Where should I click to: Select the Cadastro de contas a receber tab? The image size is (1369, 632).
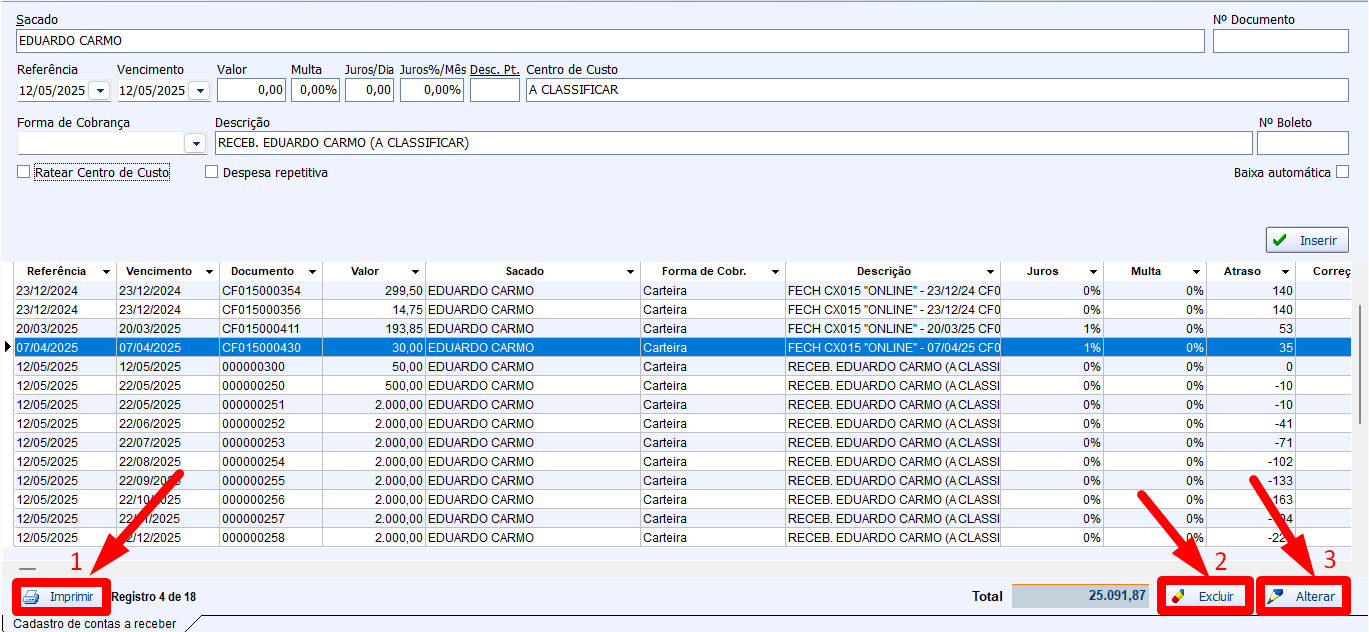pyautogui.click(x=95, y=623)
